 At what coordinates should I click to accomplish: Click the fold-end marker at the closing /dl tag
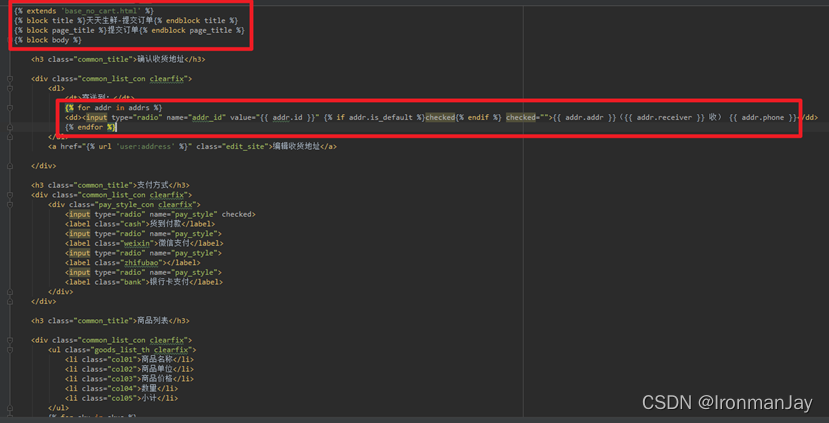10,137
